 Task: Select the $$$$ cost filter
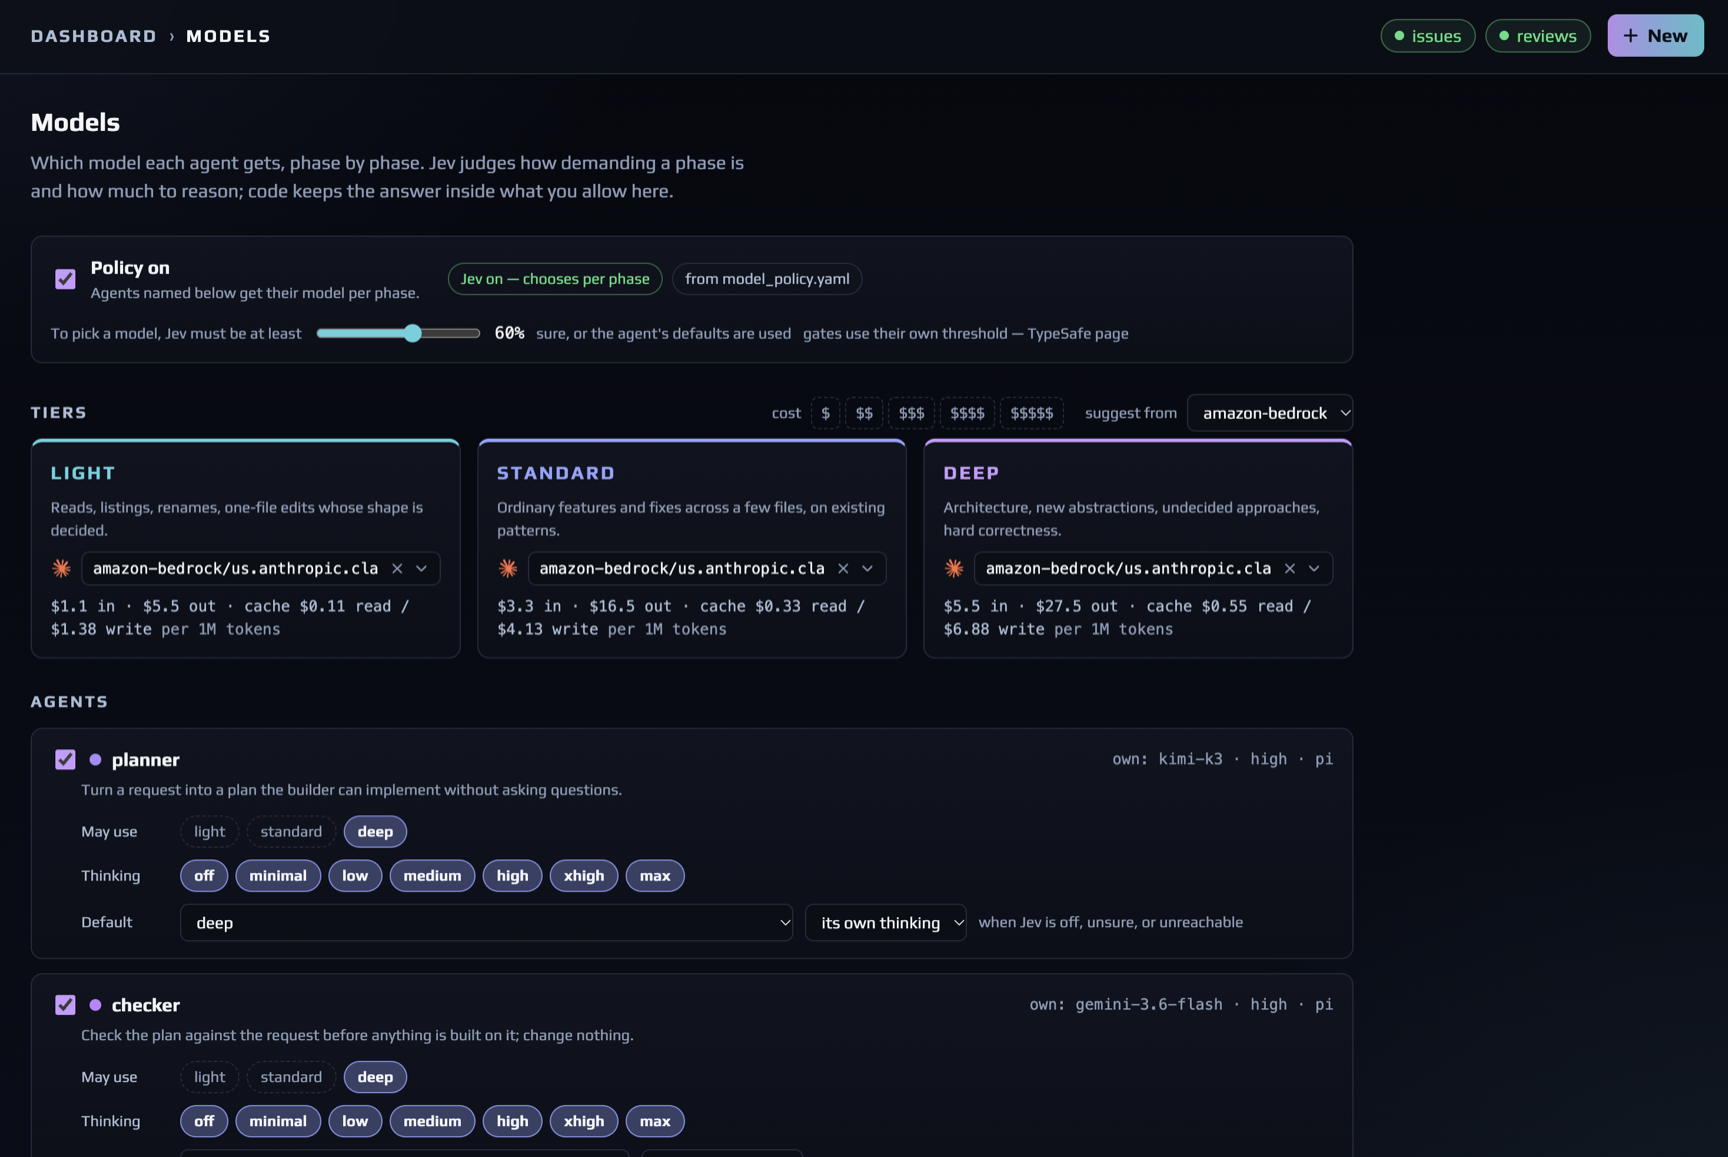tap(967, 413)
